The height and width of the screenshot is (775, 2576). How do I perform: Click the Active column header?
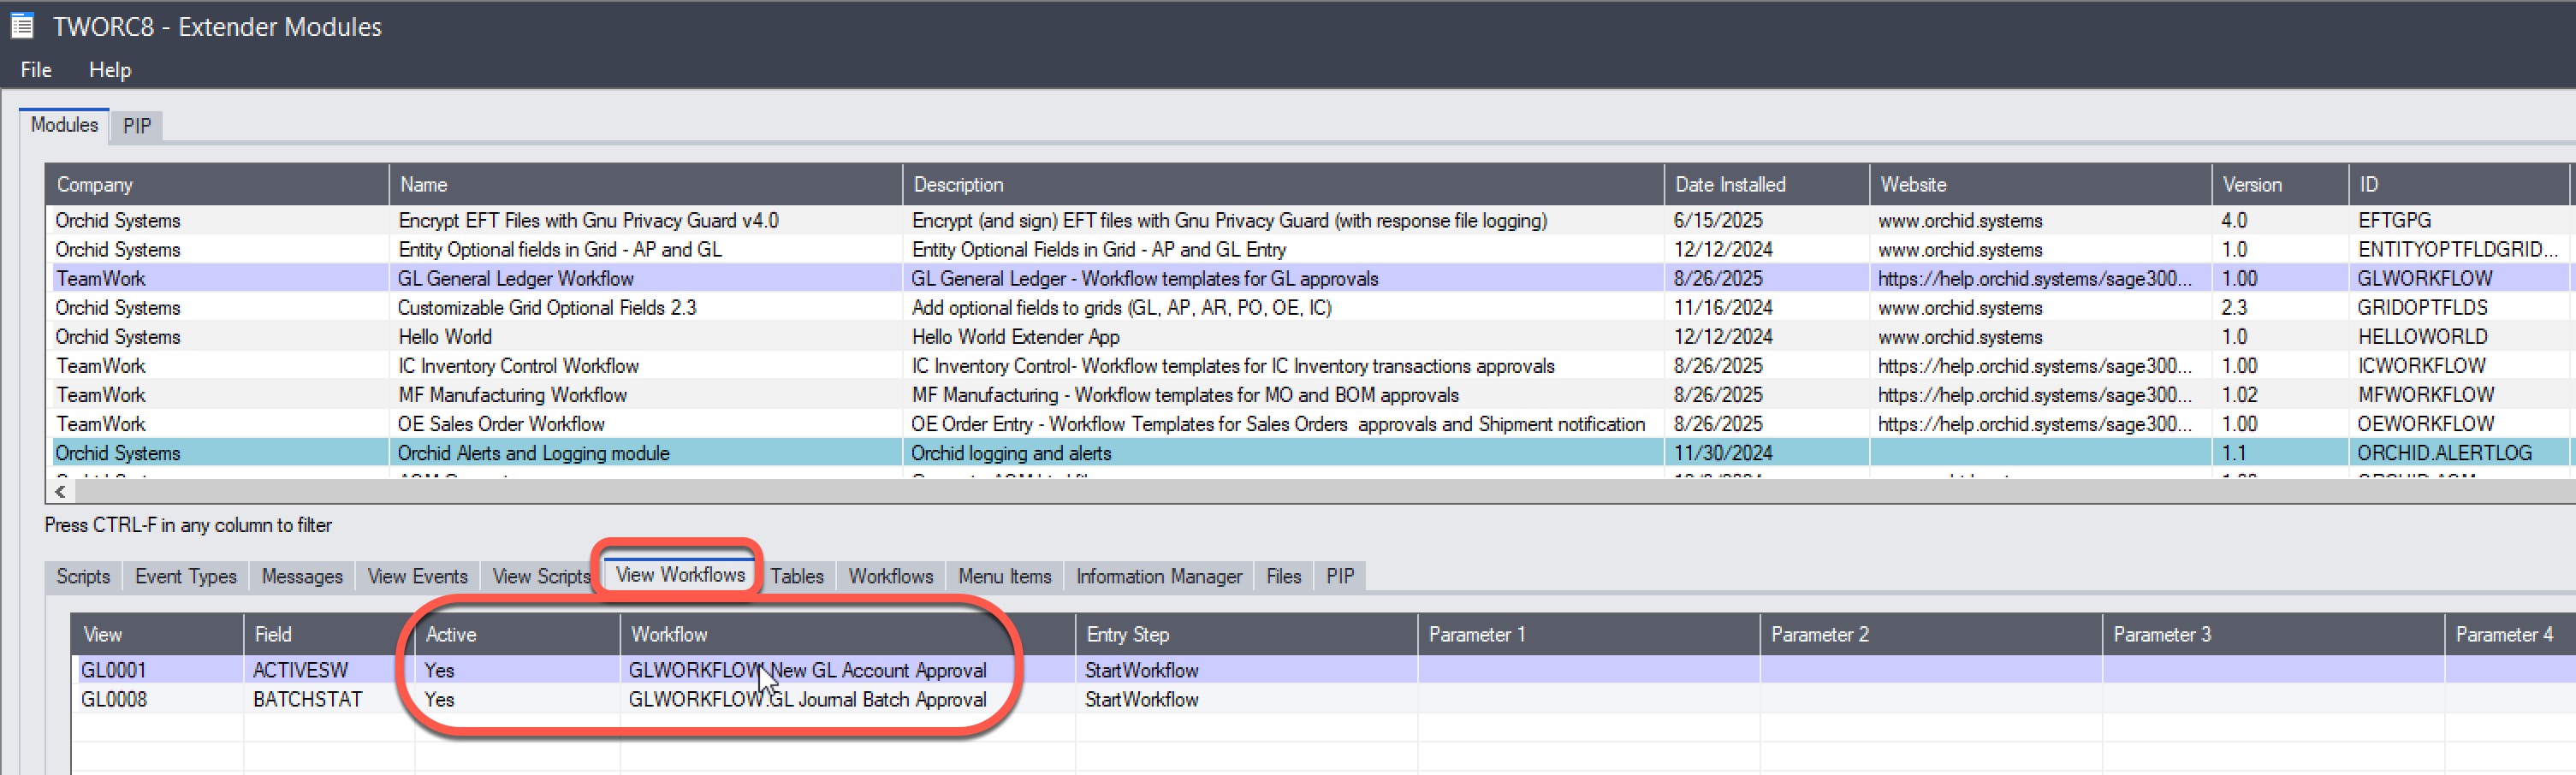(451, 635)
